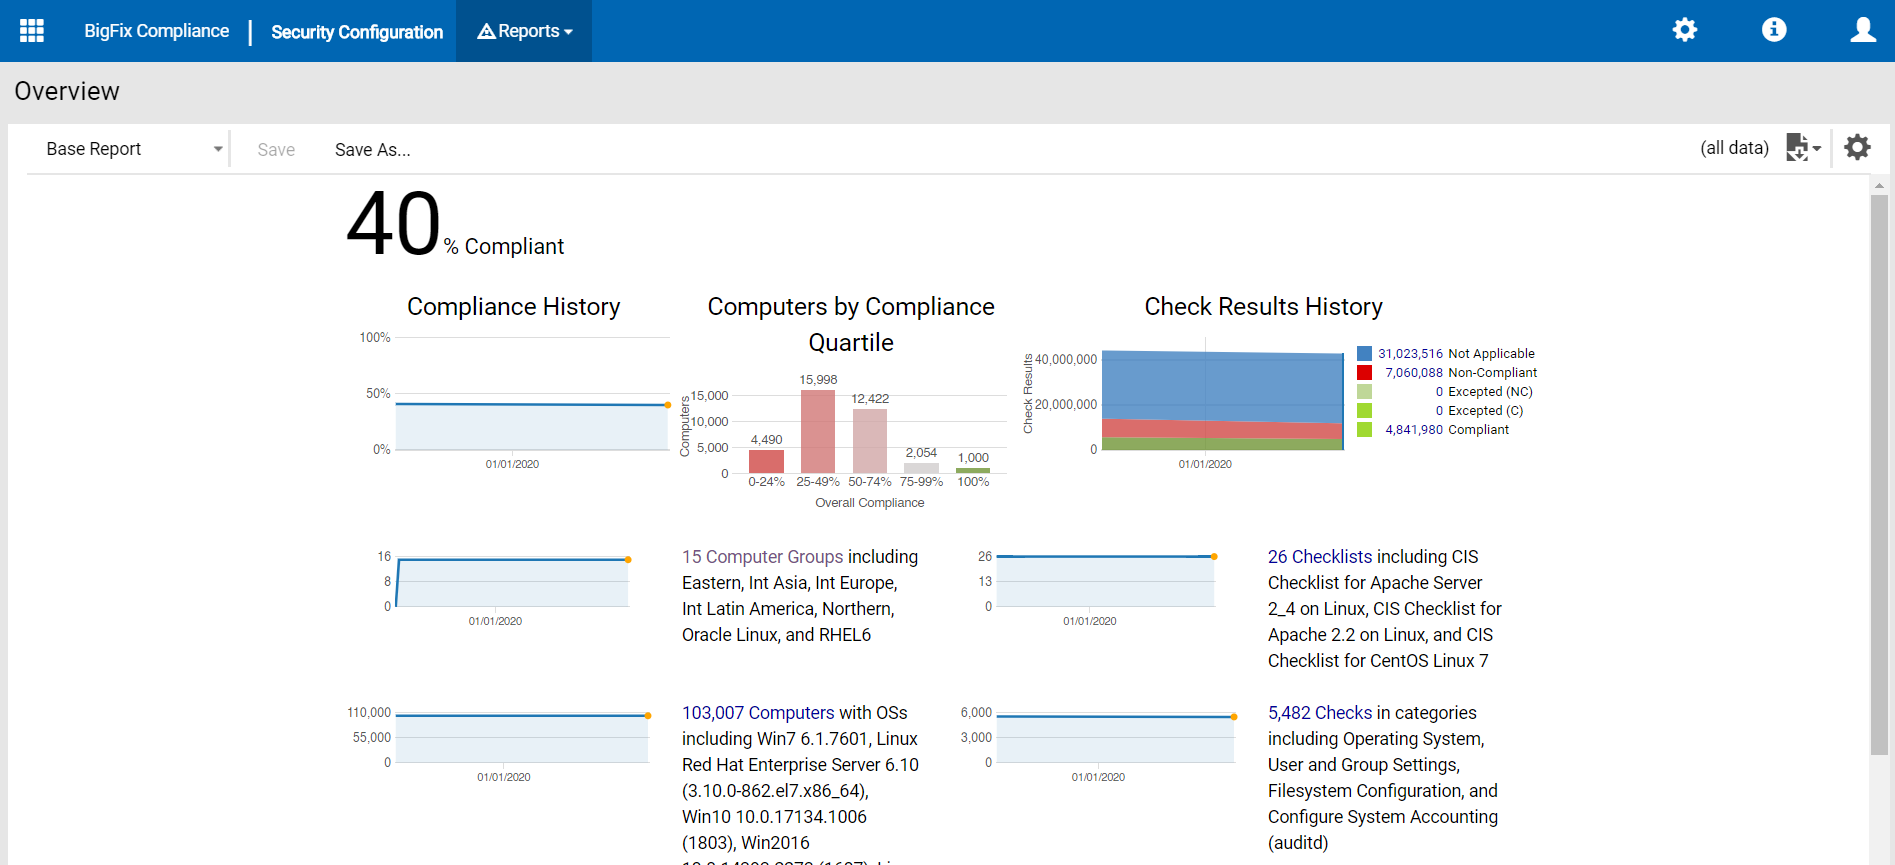Image resolution: width=1895 pixels, height=865 pixels.
Task: Open the app grid launcher icon
Action: [x=32, y=31]
